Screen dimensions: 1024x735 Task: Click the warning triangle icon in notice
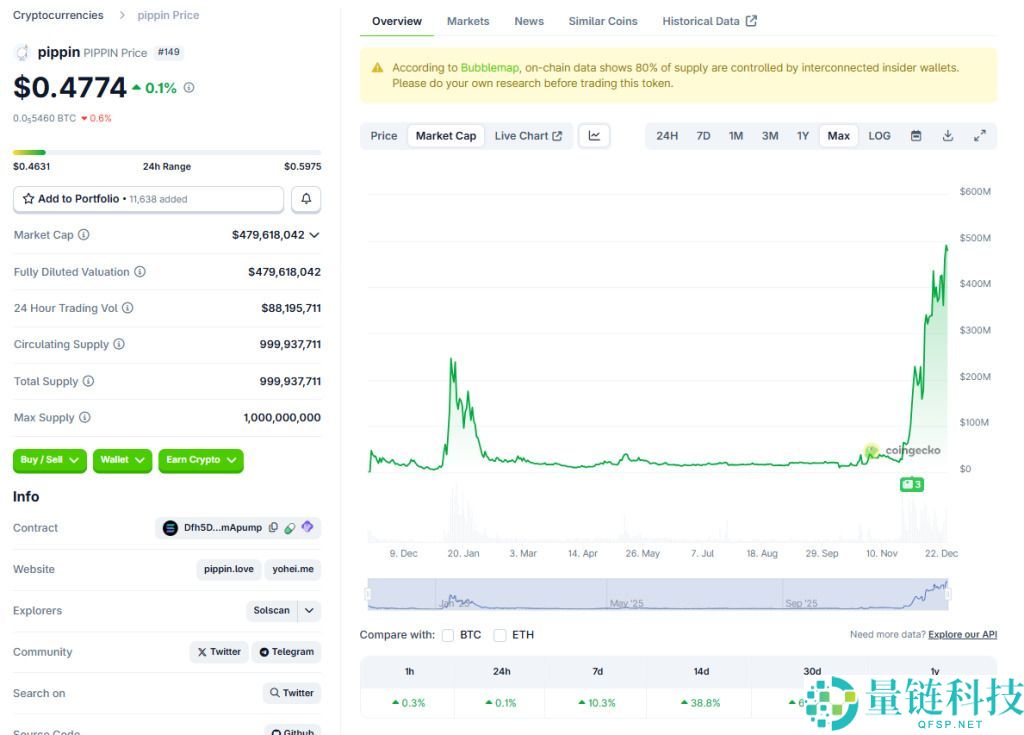(377, 68)
